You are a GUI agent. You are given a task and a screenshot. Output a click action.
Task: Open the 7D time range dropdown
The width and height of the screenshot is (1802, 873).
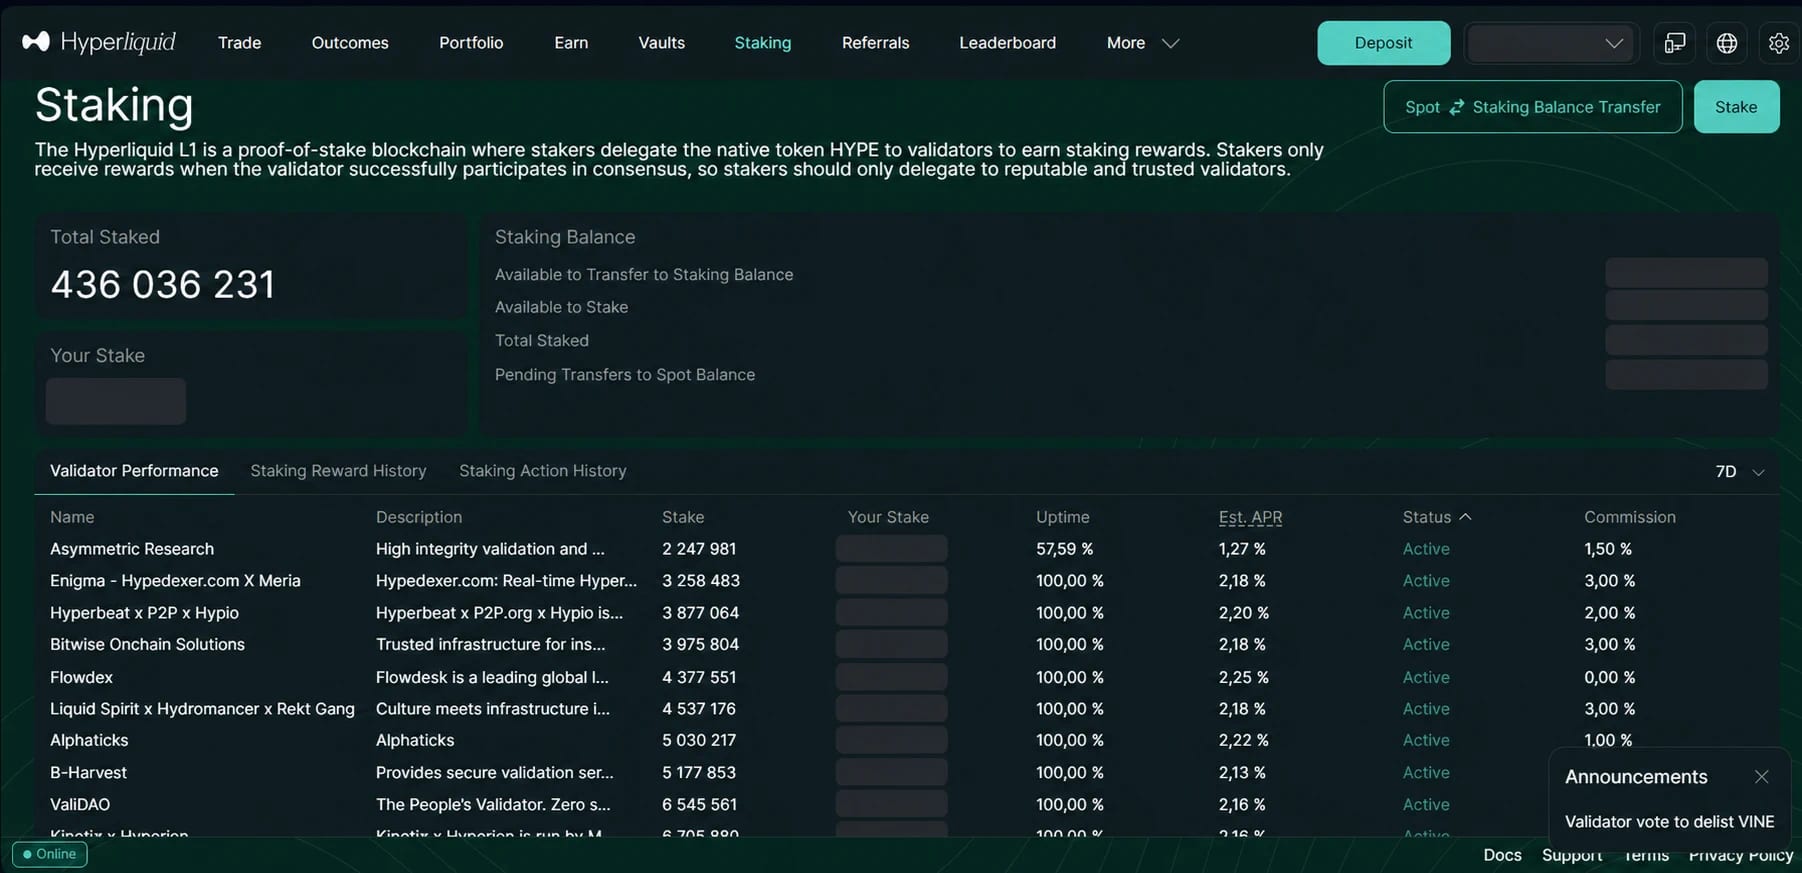[x=1740, y=471]
